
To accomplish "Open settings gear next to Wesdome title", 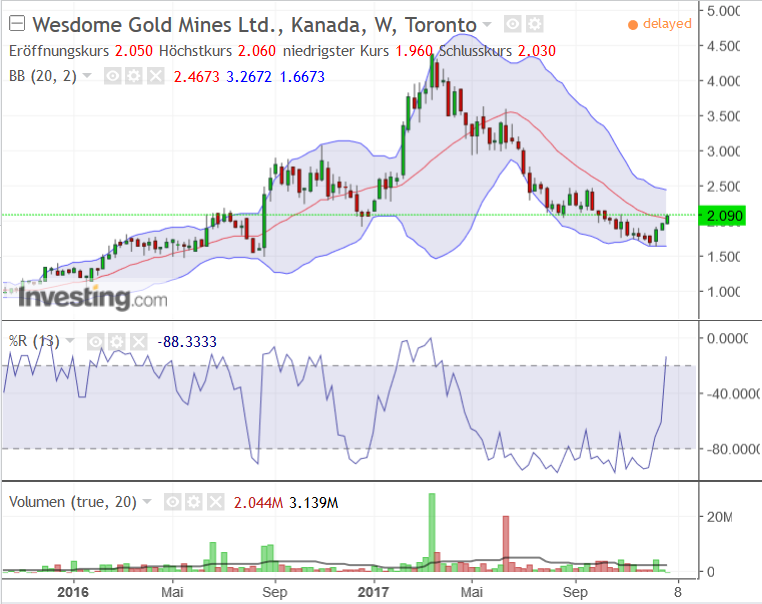I will pos(535,24).
